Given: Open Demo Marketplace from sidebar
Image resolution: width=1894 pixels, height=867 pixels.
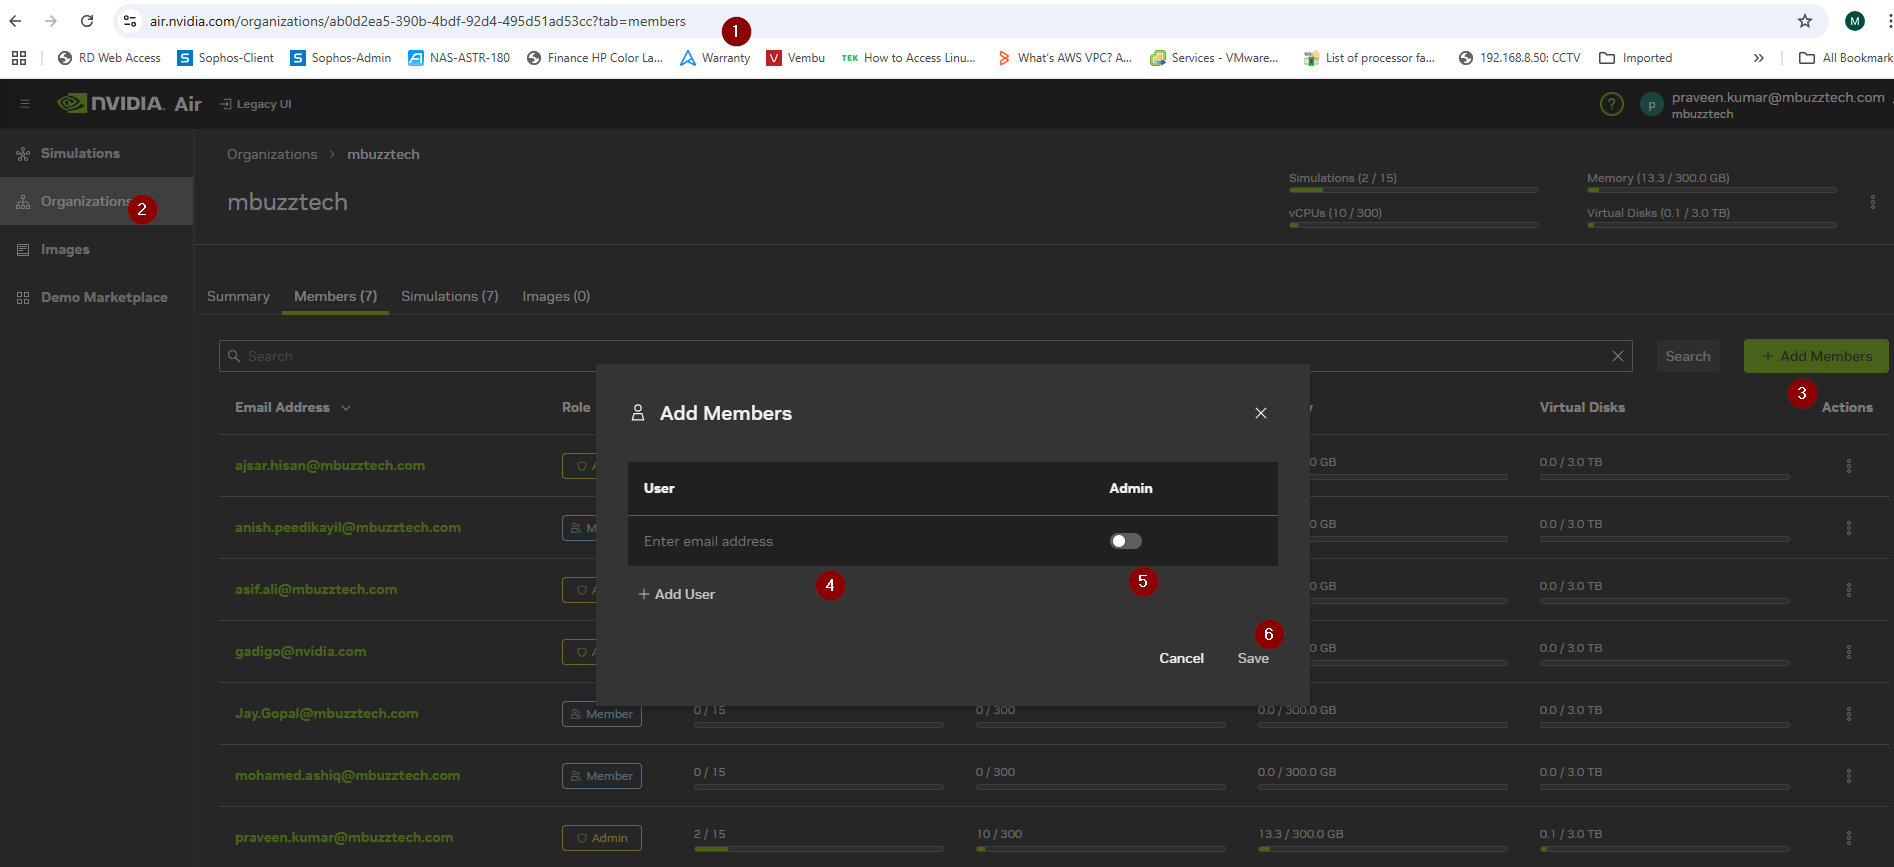Looking at the screenshot, I should click(x=103, y=298).
